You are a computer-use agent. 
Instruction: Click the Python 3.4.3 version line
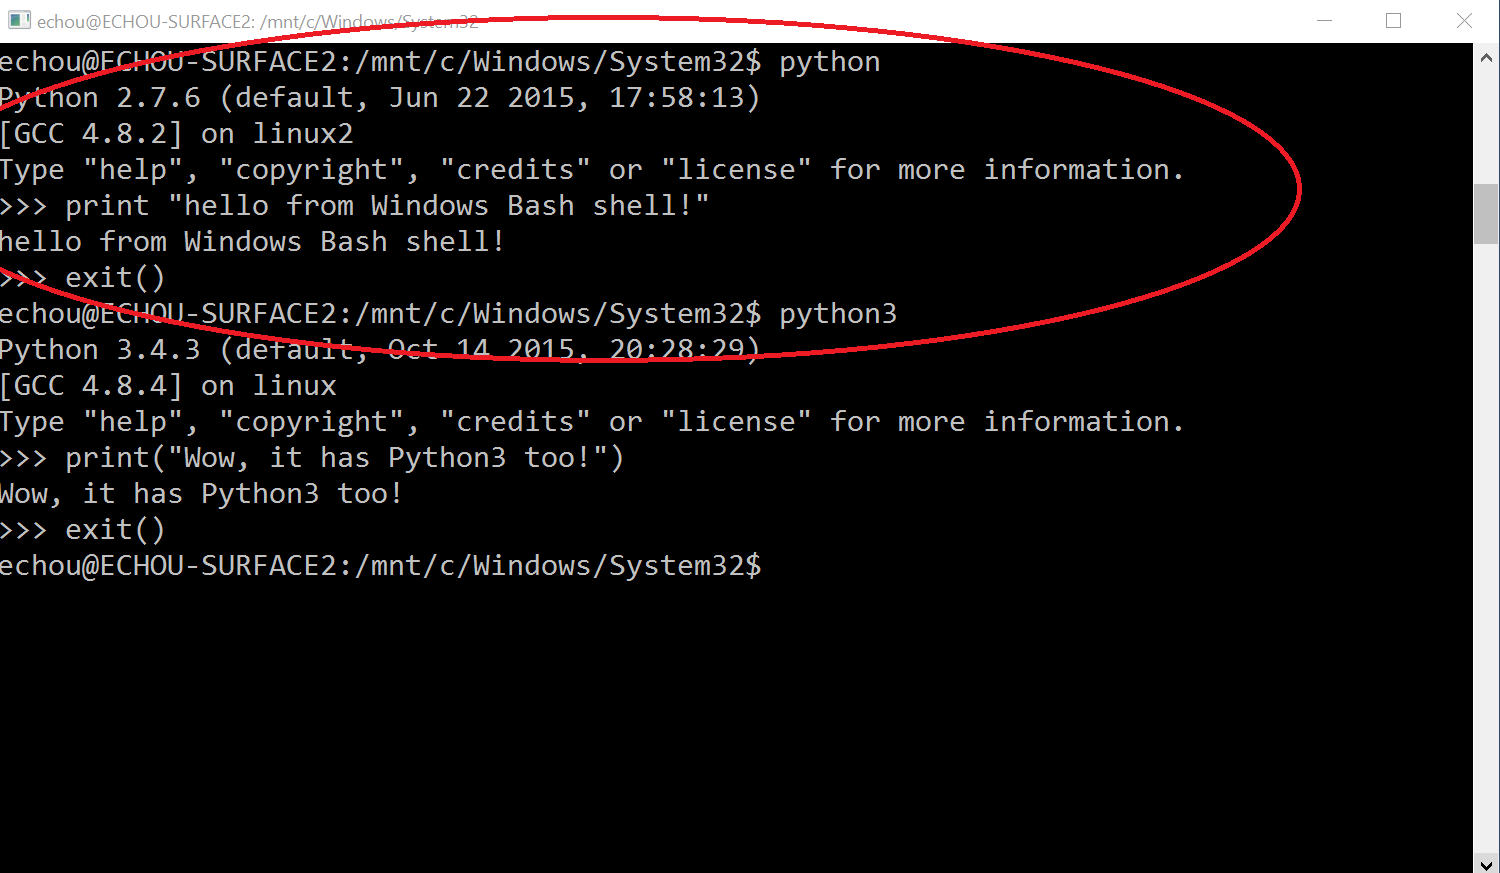pyautogui.click(x=380, y=349)
